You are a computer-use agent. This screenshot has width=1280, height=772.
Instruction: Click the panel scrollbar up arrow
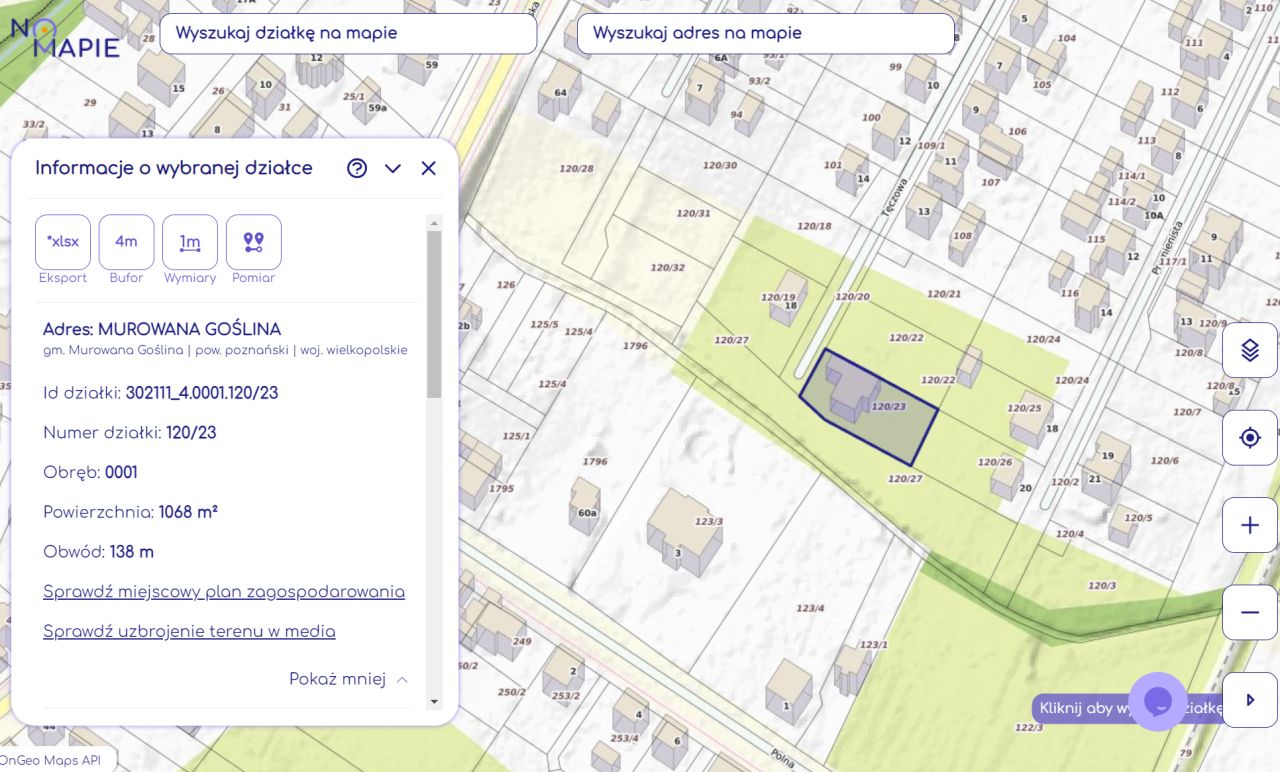click(x=434, y=223)
